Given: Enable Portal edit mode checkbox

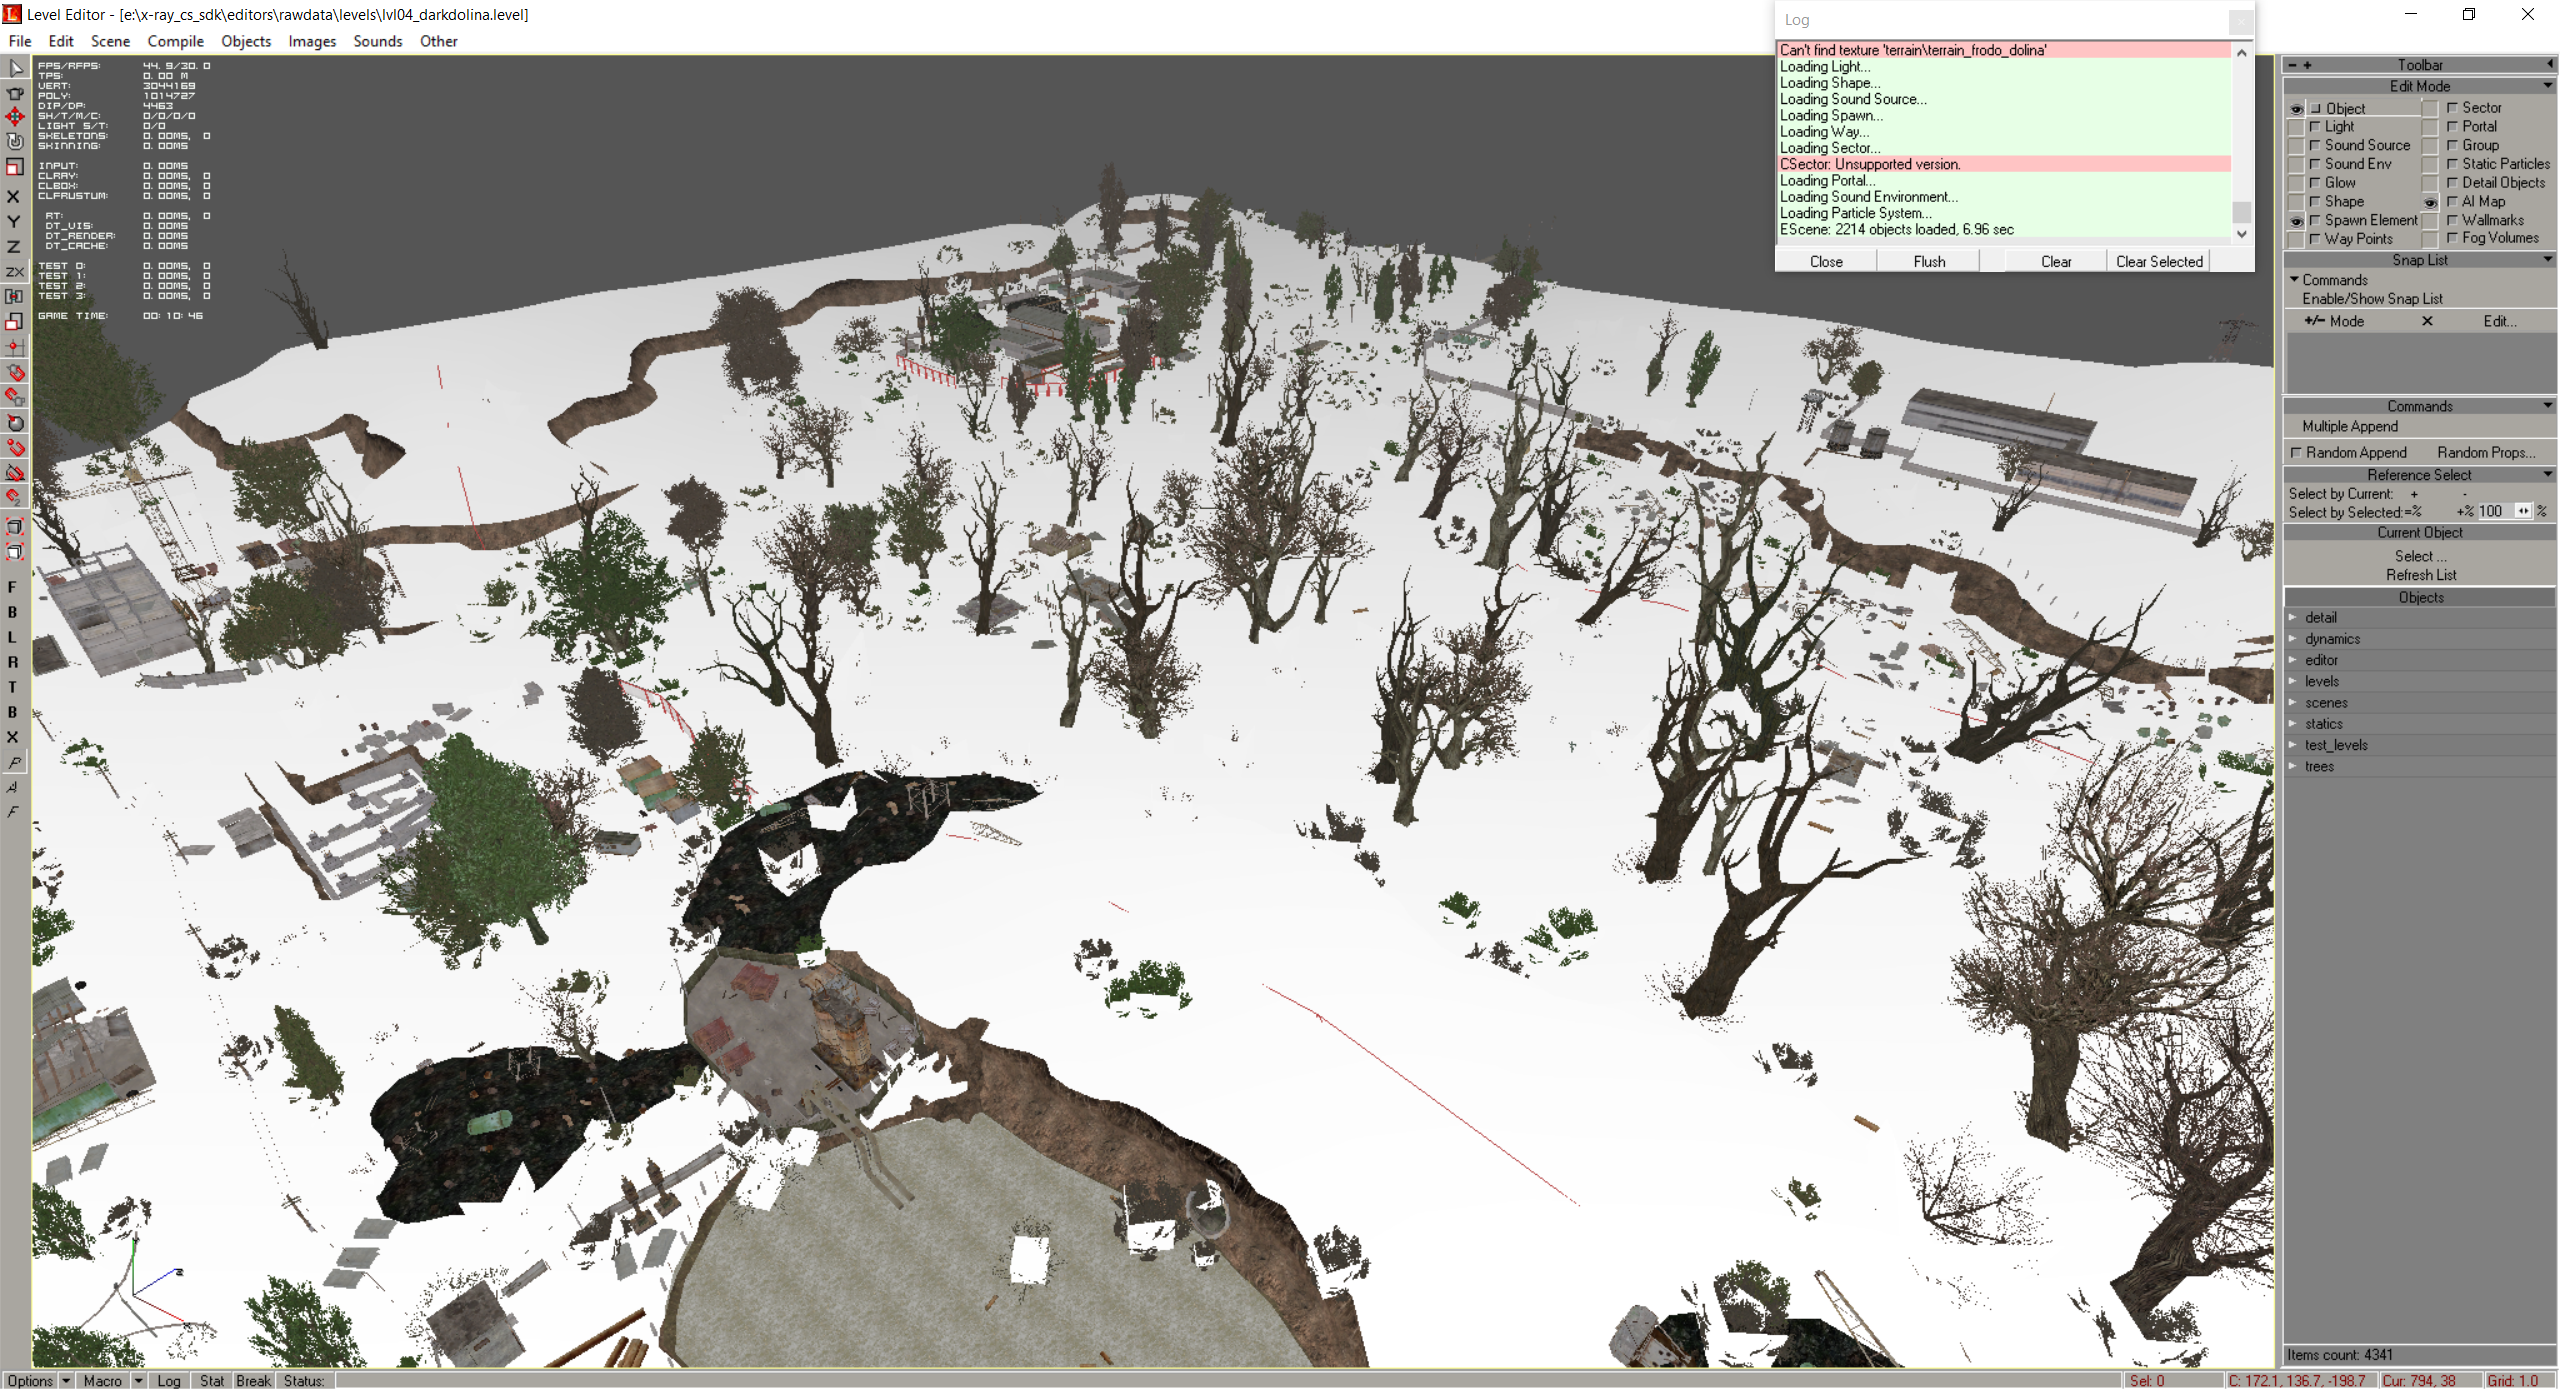Looking at the screenshot, I should [x=2452, y=126].
